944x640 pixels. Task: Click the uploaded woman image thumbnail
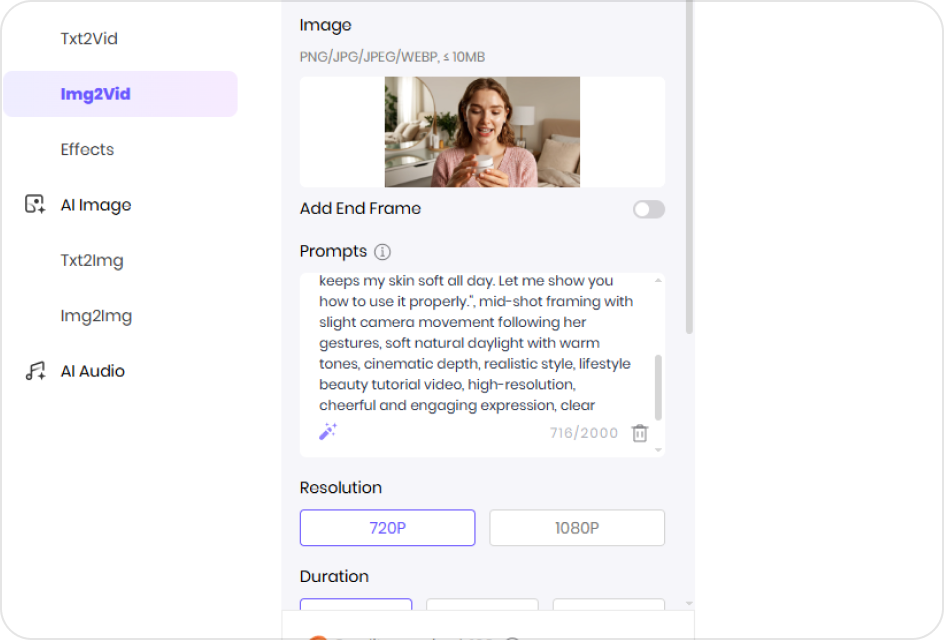482,132
